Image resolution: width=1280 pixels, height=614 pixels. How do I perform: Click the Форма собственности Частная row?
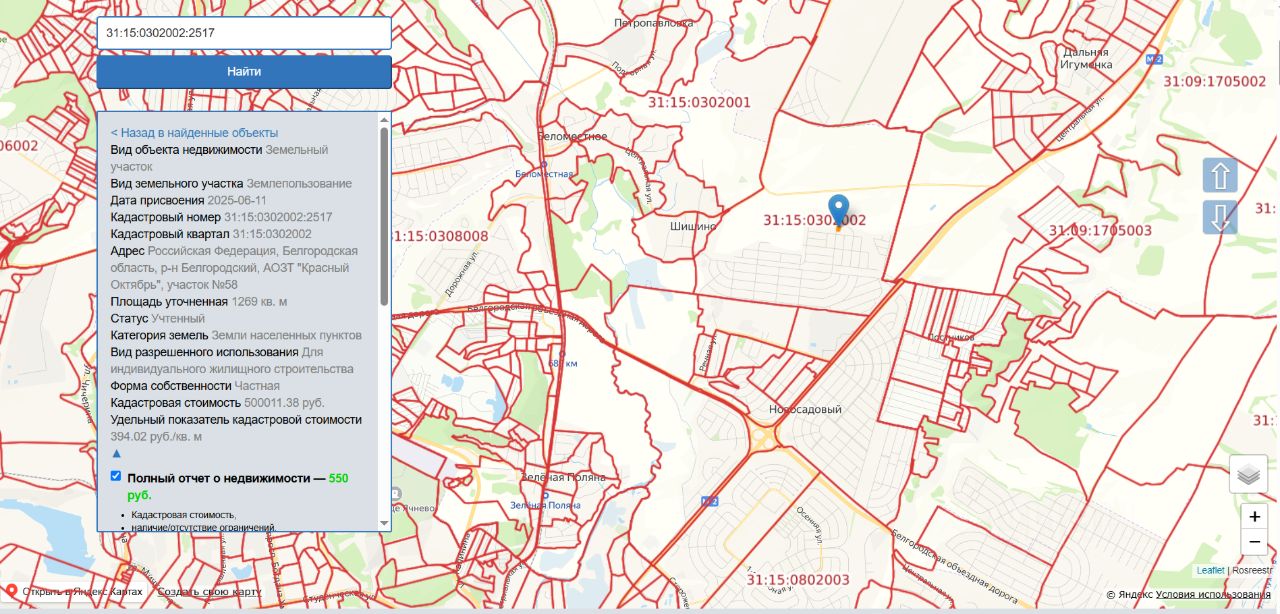pos(195,385)
